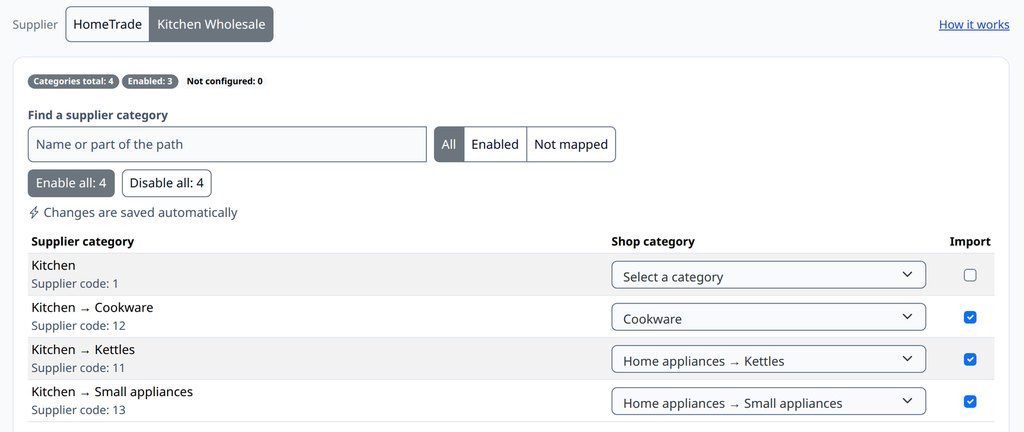Click Supplier code: 12 text

78,326
